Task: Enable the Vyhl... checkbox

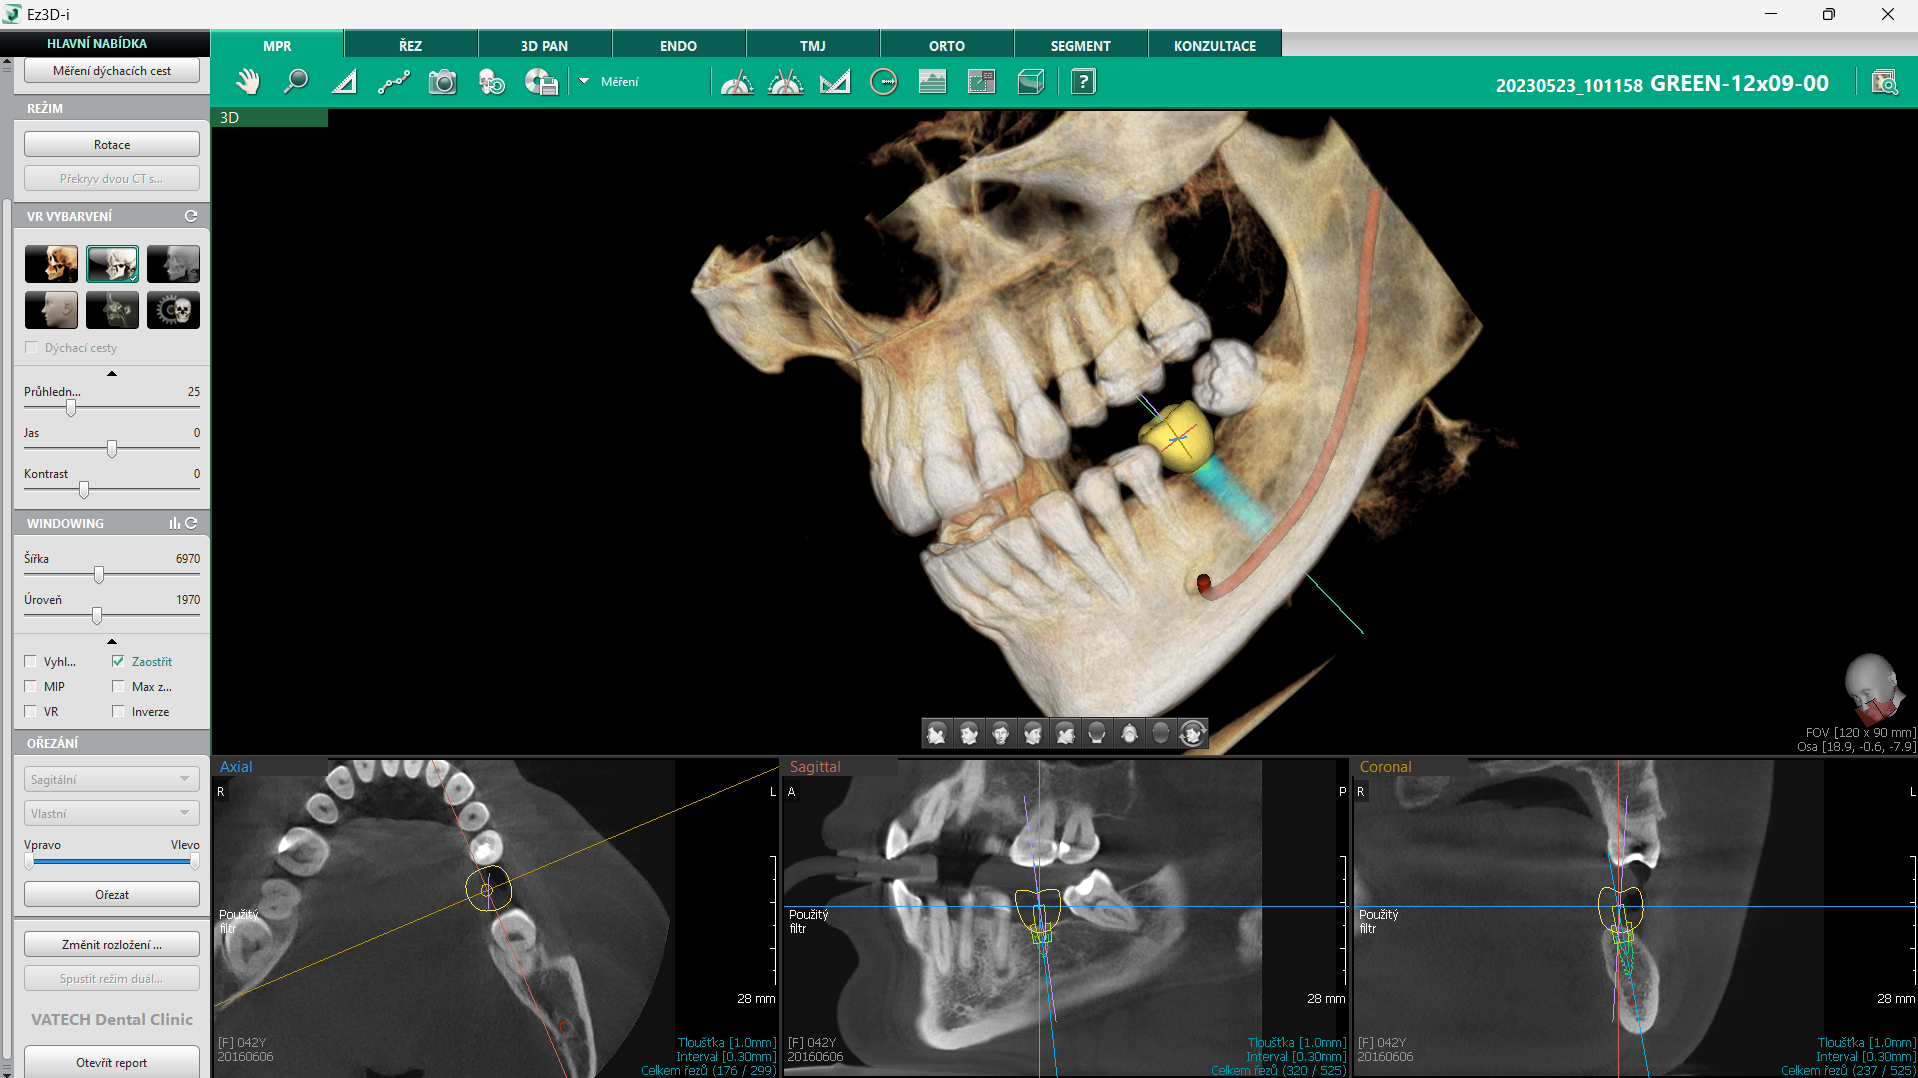Action: coord(31,662)
